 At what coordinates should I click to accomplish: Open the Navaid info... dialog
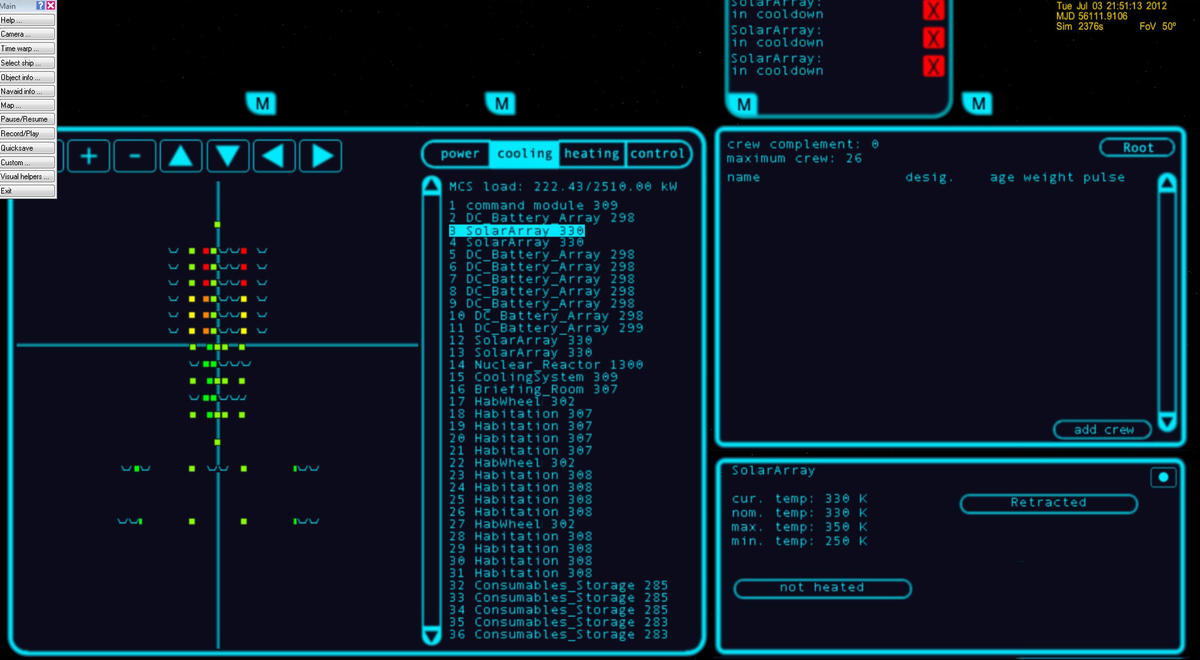click(x=28, y=91)
